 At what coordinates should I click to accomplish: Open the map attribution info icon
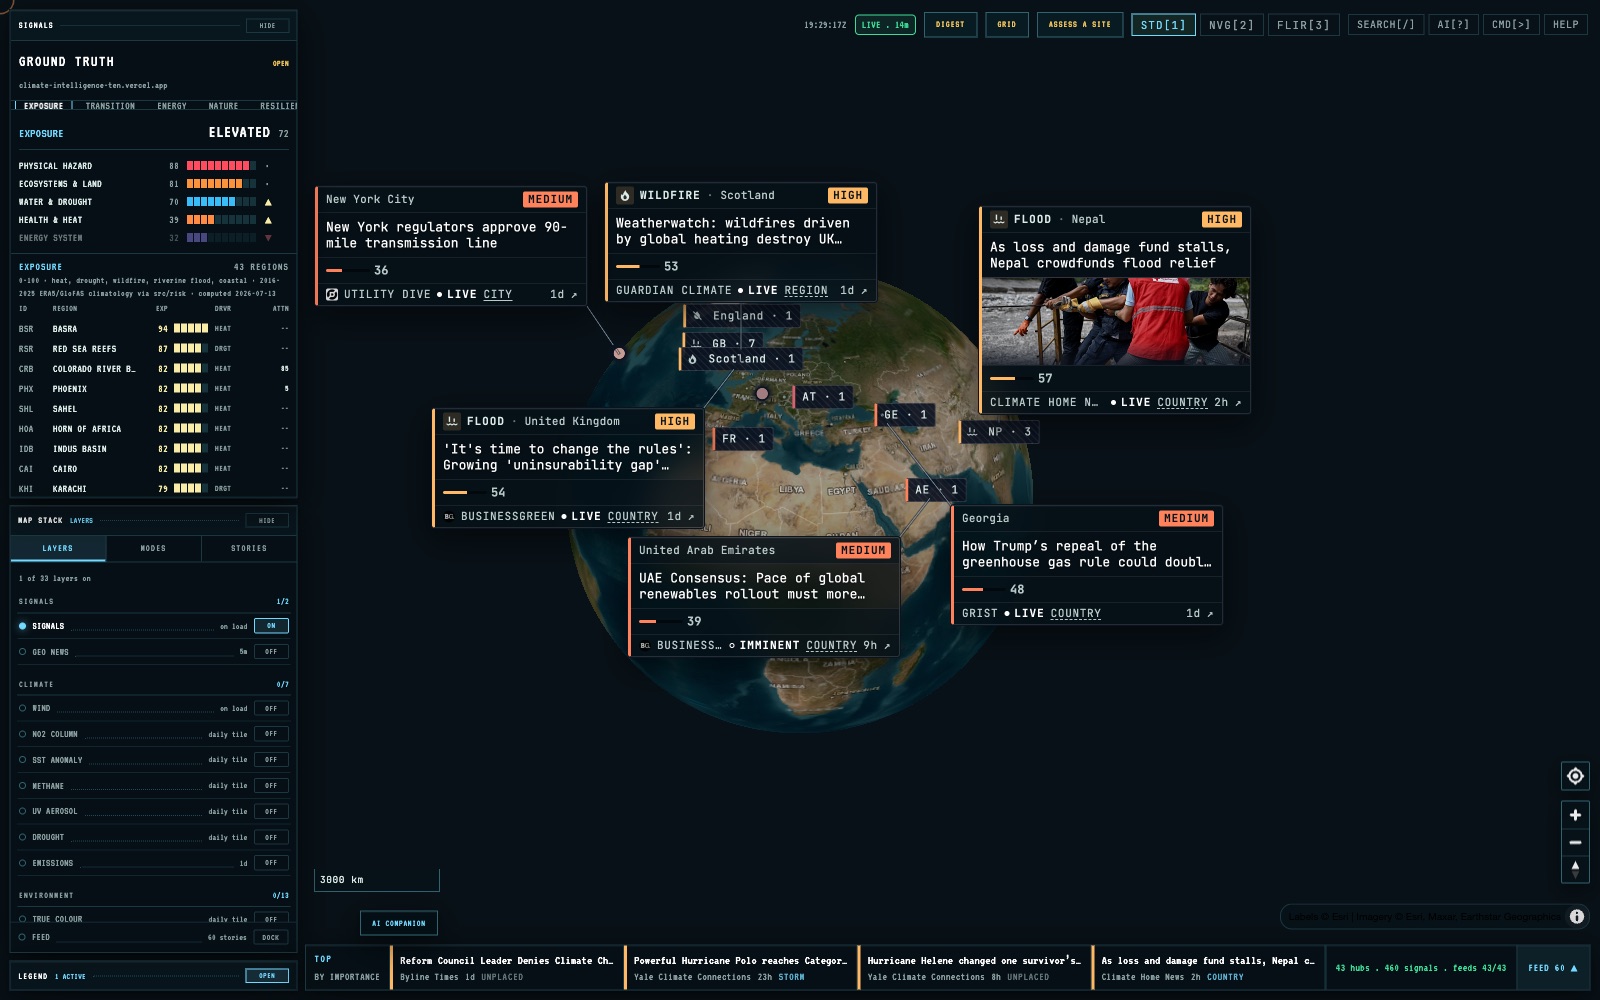[x=1577, y=916]
